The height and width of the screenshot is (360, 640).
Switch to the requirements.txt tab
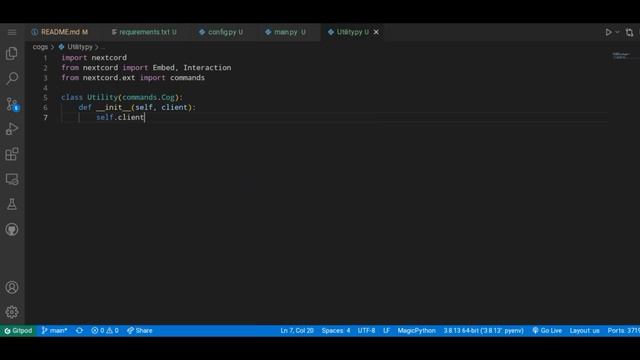point(144,32)
